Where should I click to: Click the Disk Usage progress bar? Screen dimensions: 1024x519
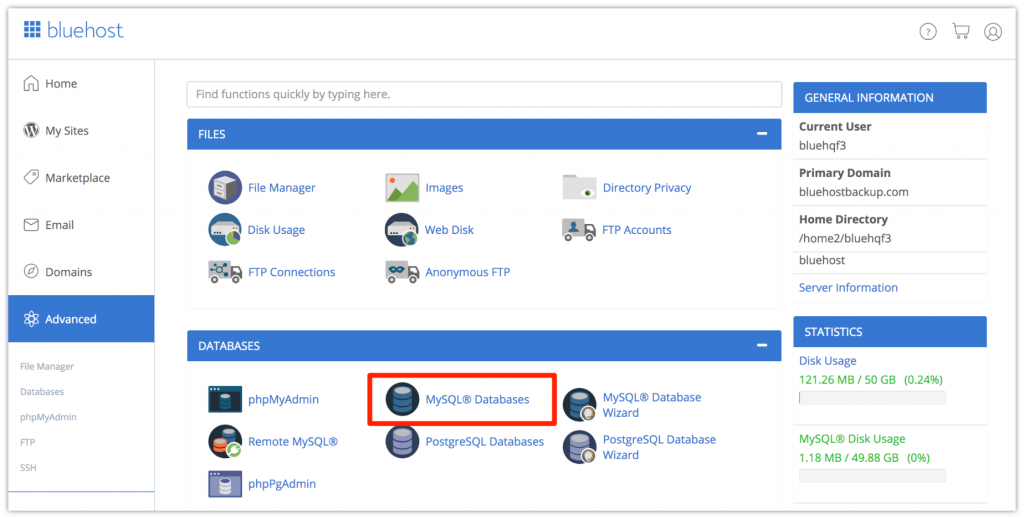coord(872,398)
